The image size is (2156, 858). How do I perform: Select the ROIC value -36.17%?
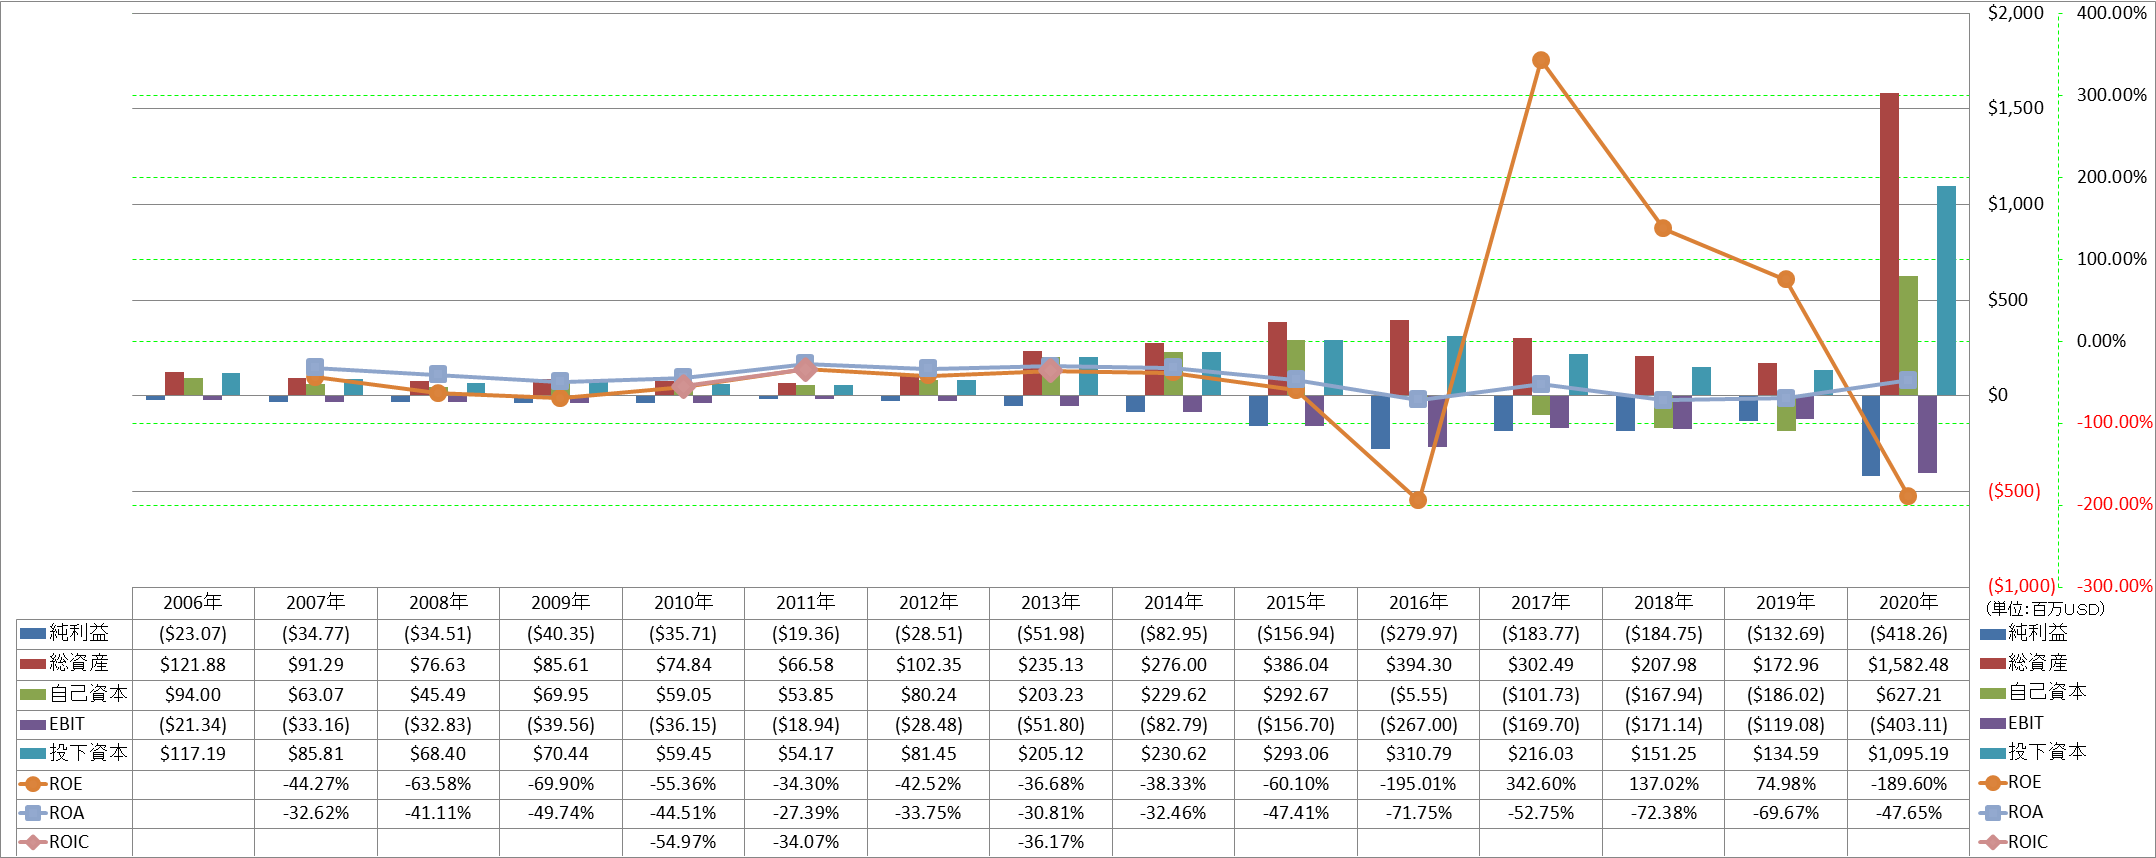click(x=1051, y=842)
